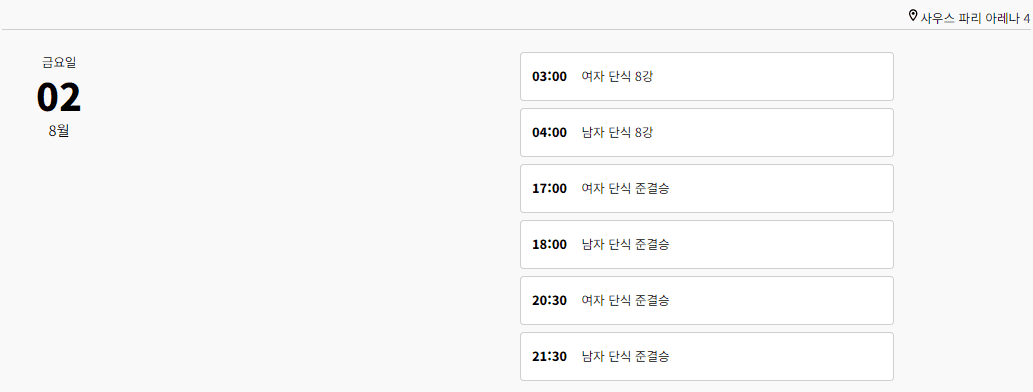Screen dimensions: 1033x392
Task: Select the 04:00 남자 단식 8강 session card
Action: [707, 132]
